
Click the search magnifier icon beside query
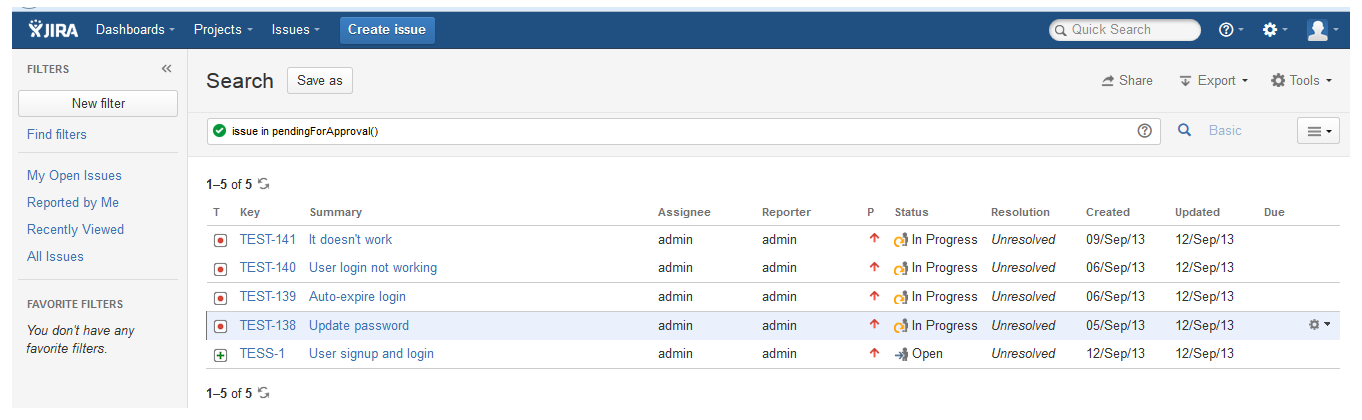click(1184, 130)
